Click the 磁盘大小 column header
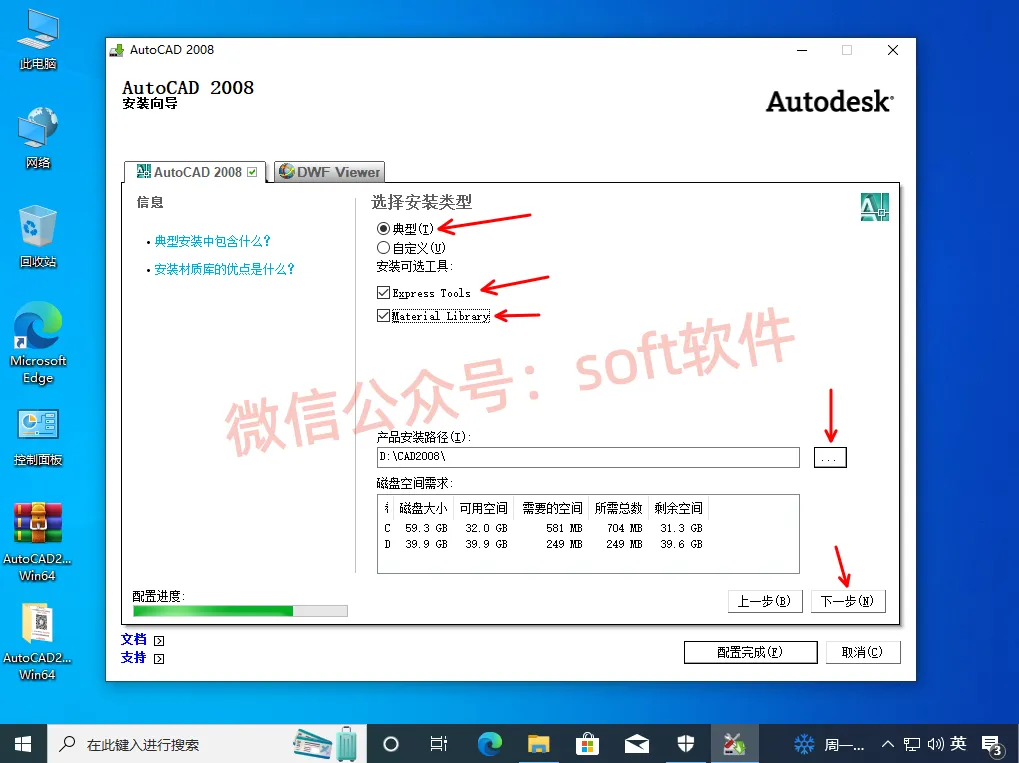This screenshot has height=763, width=1019. tap(423, 508)
